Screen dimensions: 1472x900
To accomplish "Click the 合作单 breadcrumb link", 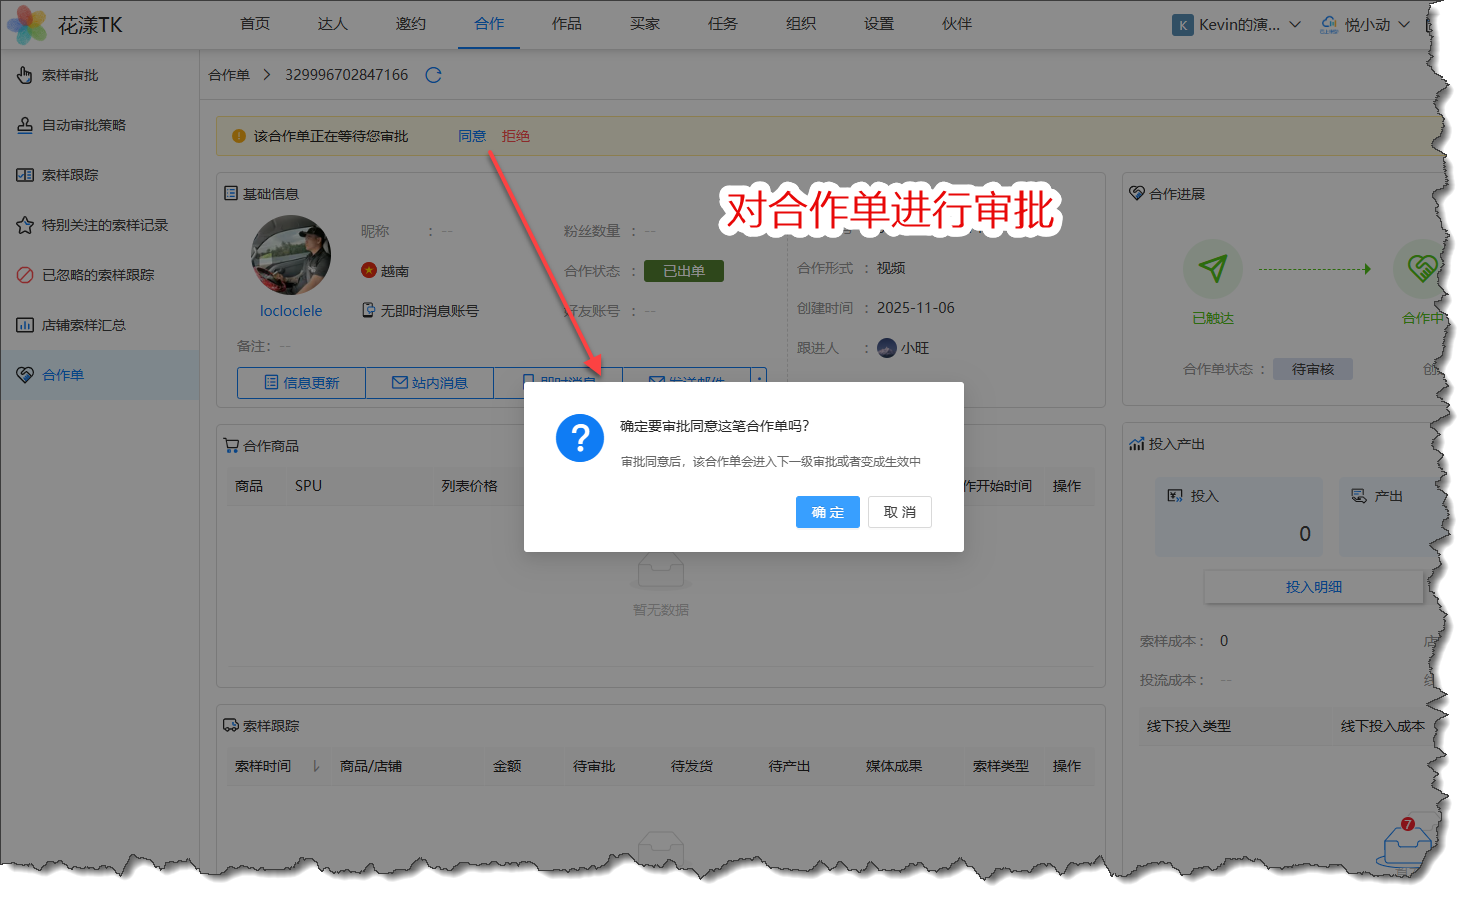I will (229, 75).
